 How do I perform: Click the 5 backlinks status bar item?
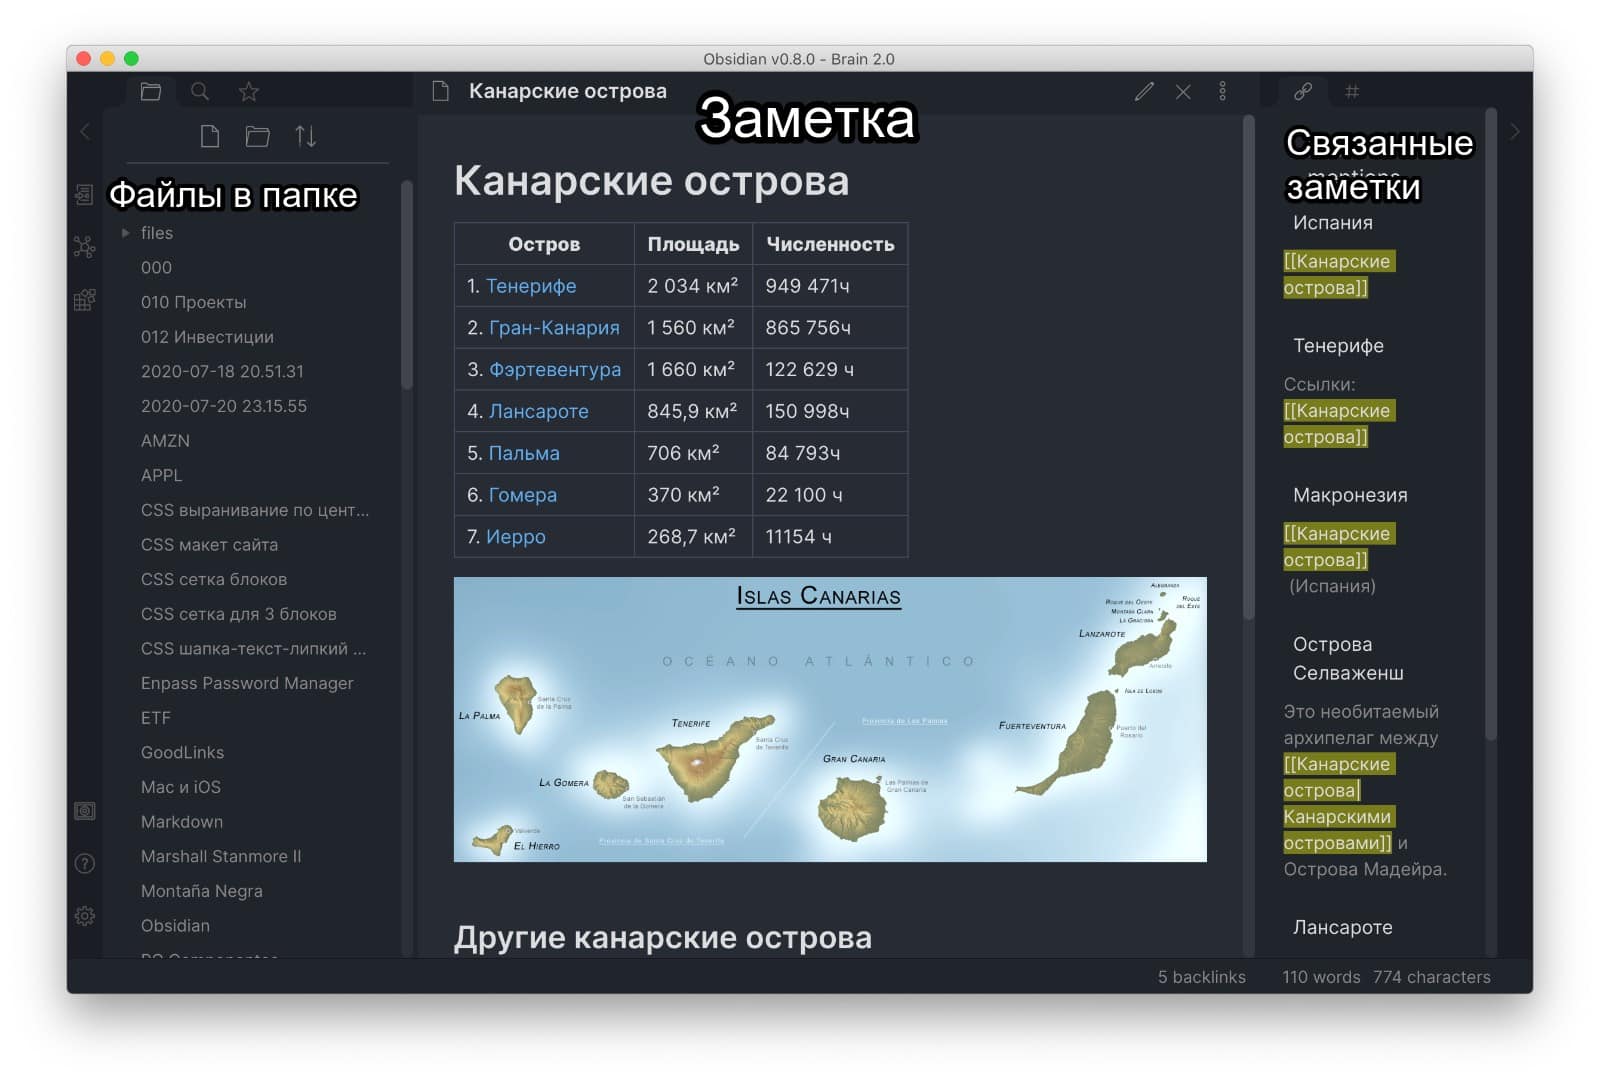coord(1201,977)
